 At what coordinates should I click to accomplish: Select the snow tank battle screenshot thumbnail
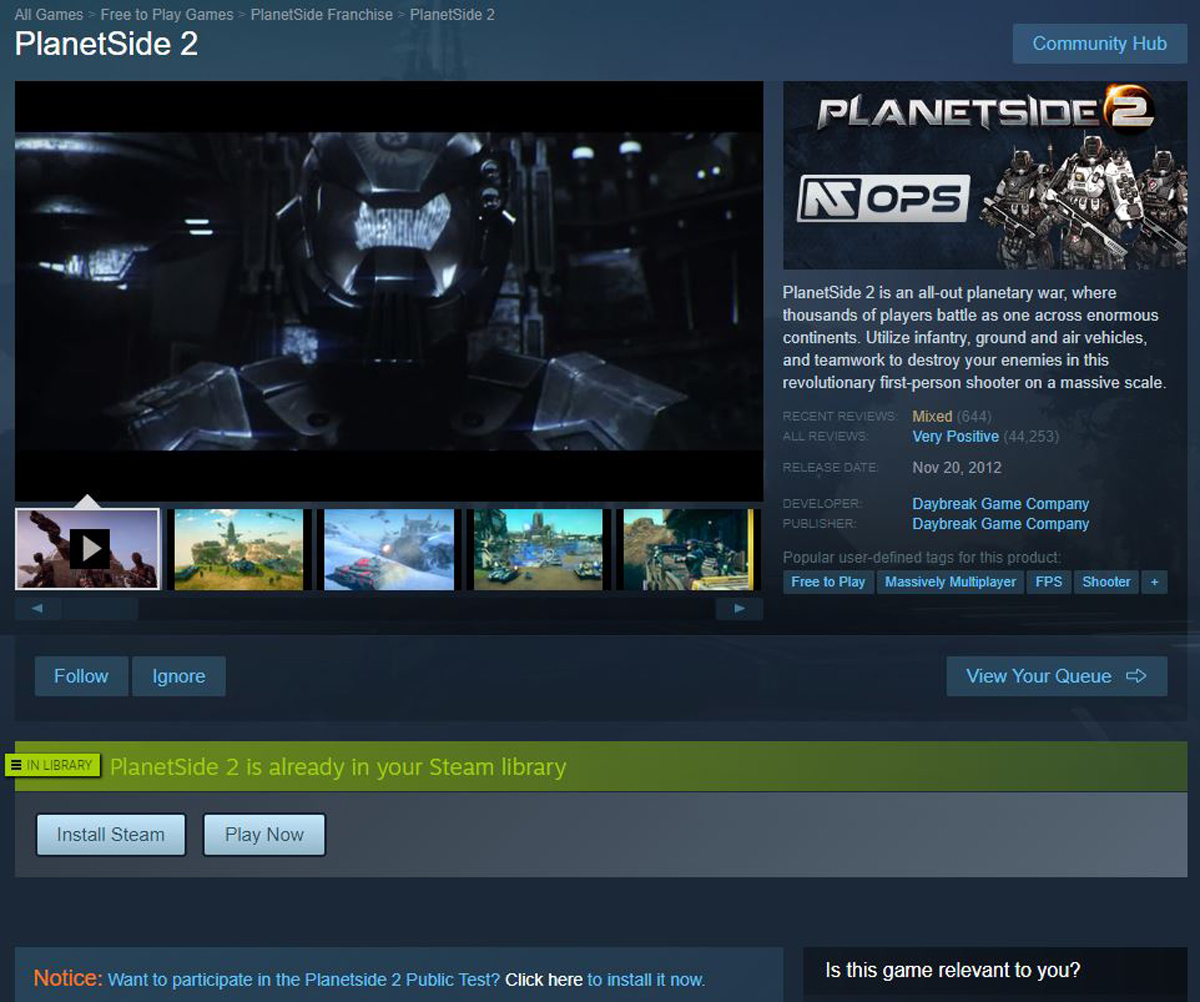(389, 548)
